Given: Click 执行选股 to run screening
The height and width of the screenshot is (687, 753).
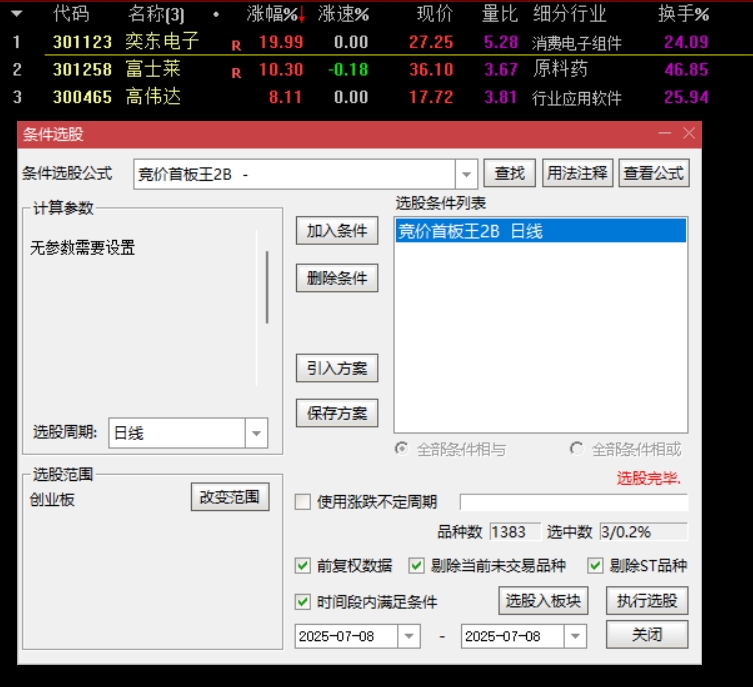Looking at the screenshot, I should [x=647, y=601].
